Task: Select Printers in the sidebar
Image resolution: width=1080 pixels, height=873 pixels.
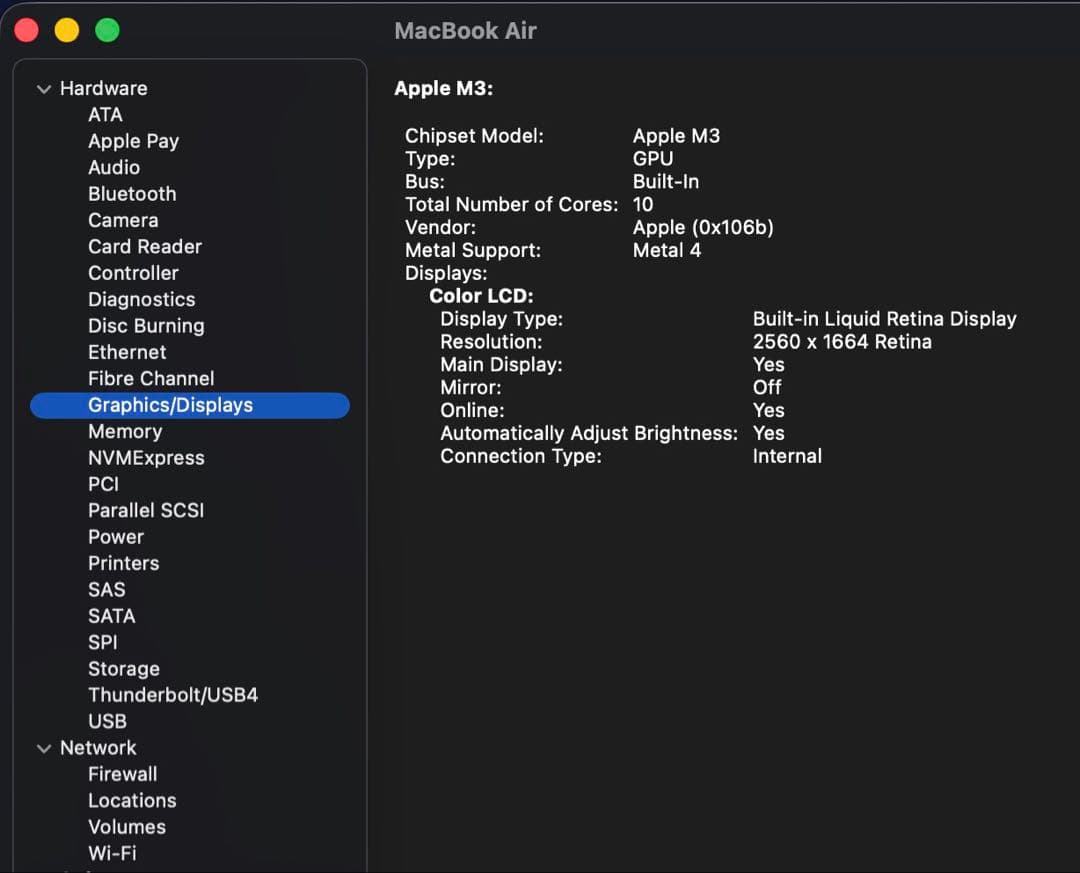Action: coord(123,563)
